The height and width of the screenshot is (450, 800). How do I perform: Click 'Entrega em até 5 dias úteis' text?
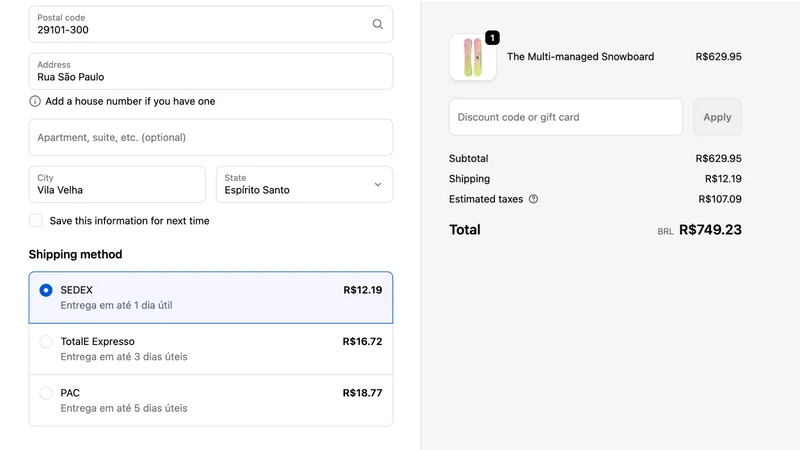pos(124,408)
